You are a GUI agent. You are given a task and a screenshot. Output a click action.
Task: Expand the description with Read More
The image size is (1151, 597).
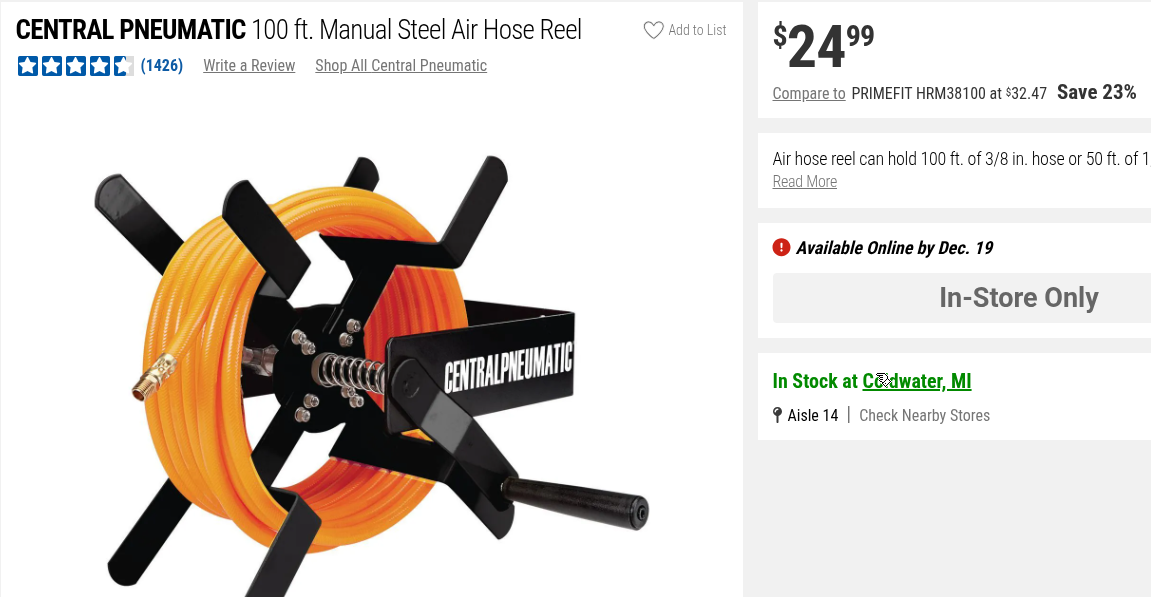[x=805, y=181]
